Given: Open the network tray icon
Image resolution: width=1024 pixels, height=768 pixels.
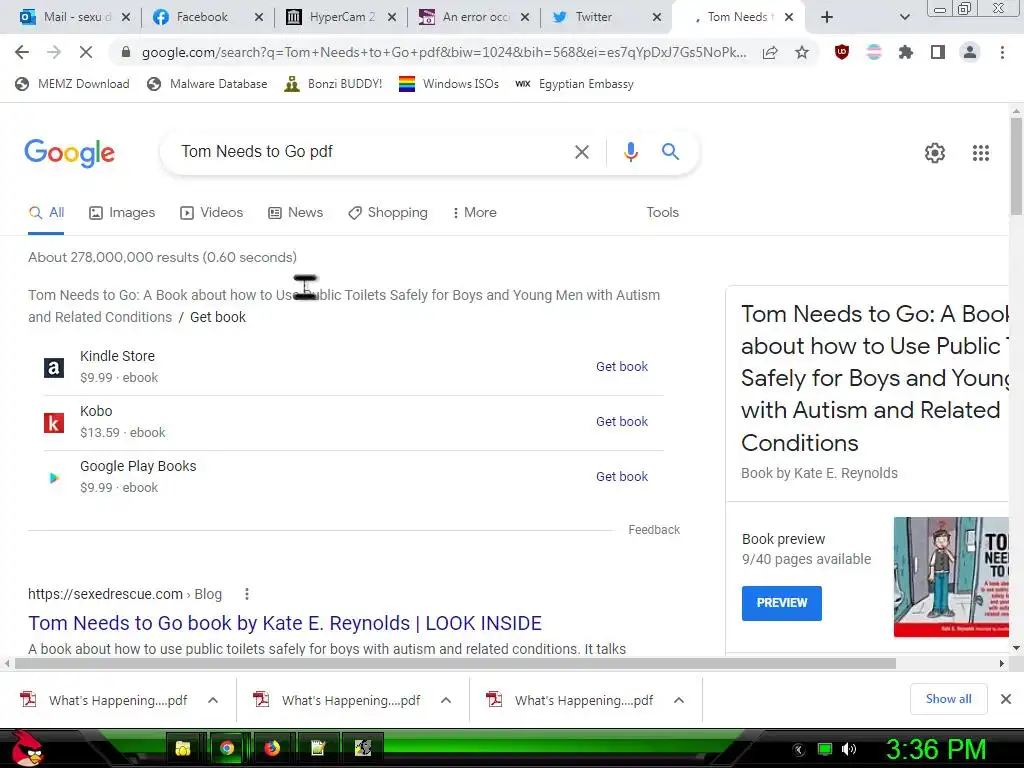Looking at the screenshot, I should pyautogui.click(x=825, y=749).
